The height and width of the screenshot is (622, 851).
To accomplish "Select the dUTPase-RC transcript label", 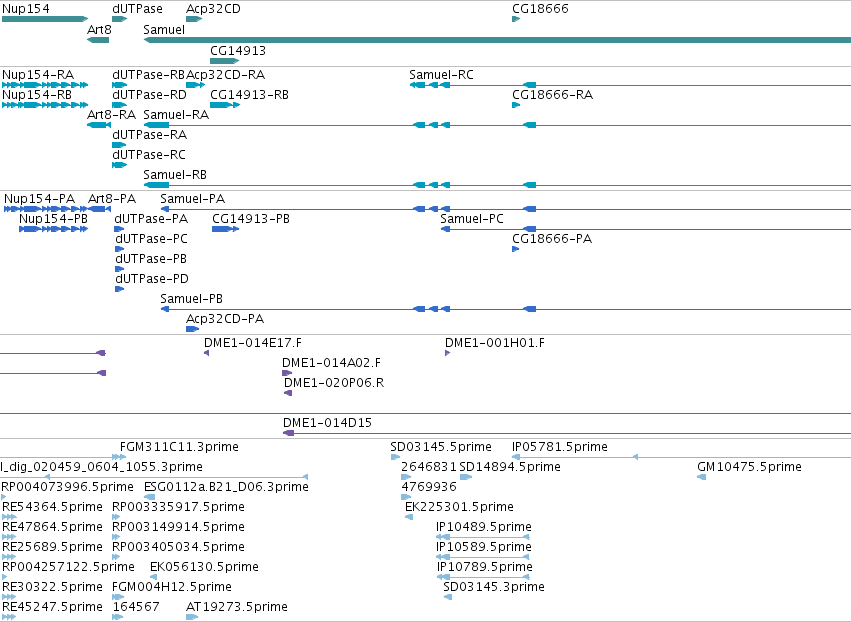I will pyautogui.click(x=149, y=155).
